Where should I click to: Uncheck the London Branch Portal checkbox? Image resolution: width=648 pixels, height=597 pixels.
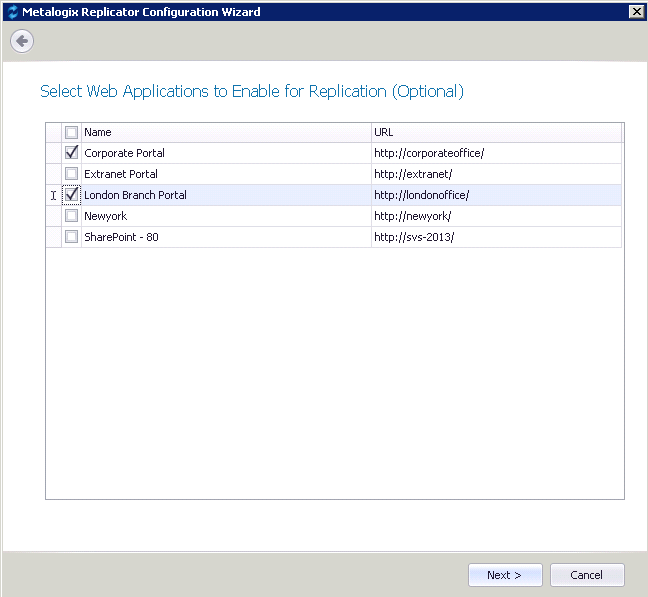point(71,195)
